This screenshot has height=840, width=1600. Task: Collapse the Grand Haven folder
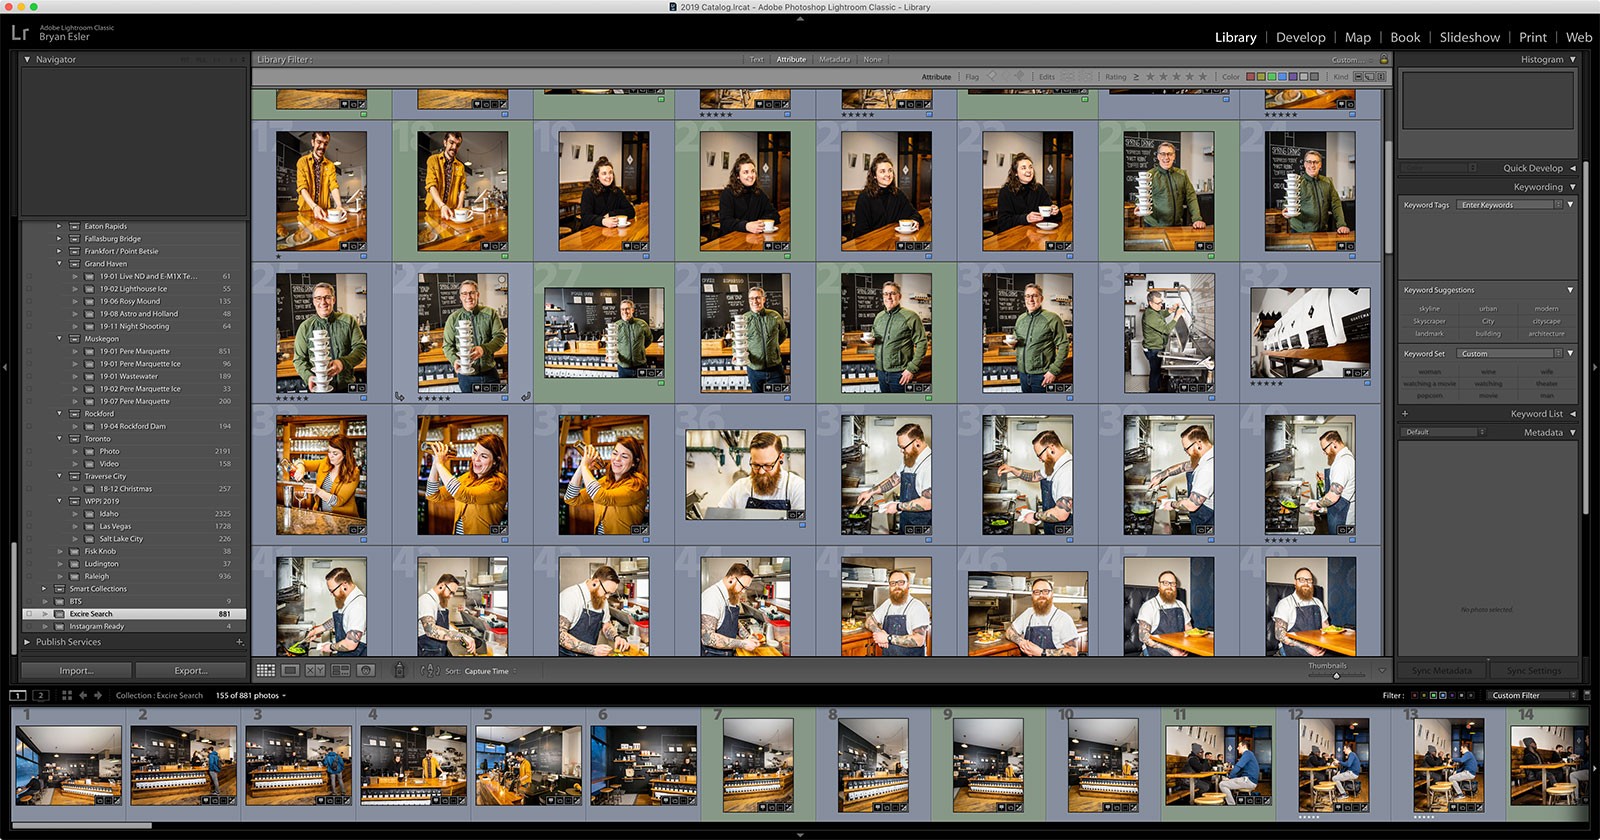pyautogui.click(x=59, y=264)
